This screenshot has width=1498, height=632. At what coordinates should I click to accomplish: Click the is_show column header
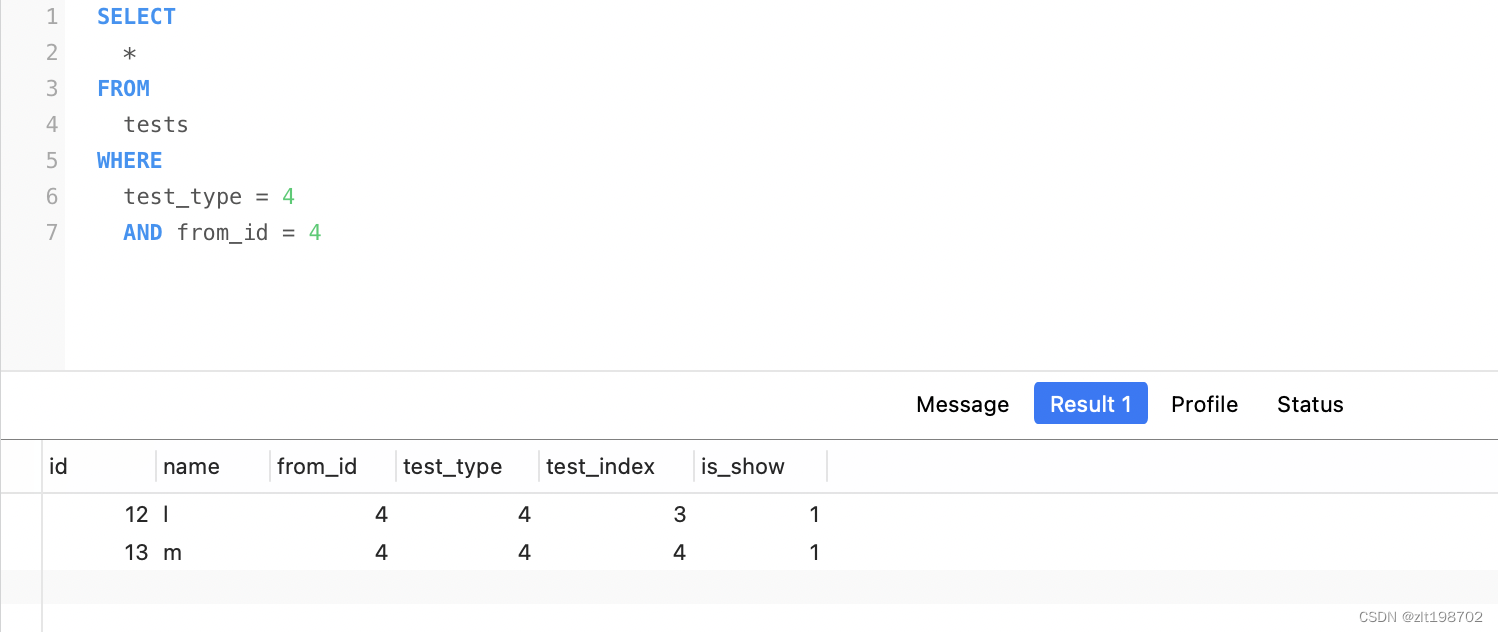pyautogui.click(x=742, y=466)
